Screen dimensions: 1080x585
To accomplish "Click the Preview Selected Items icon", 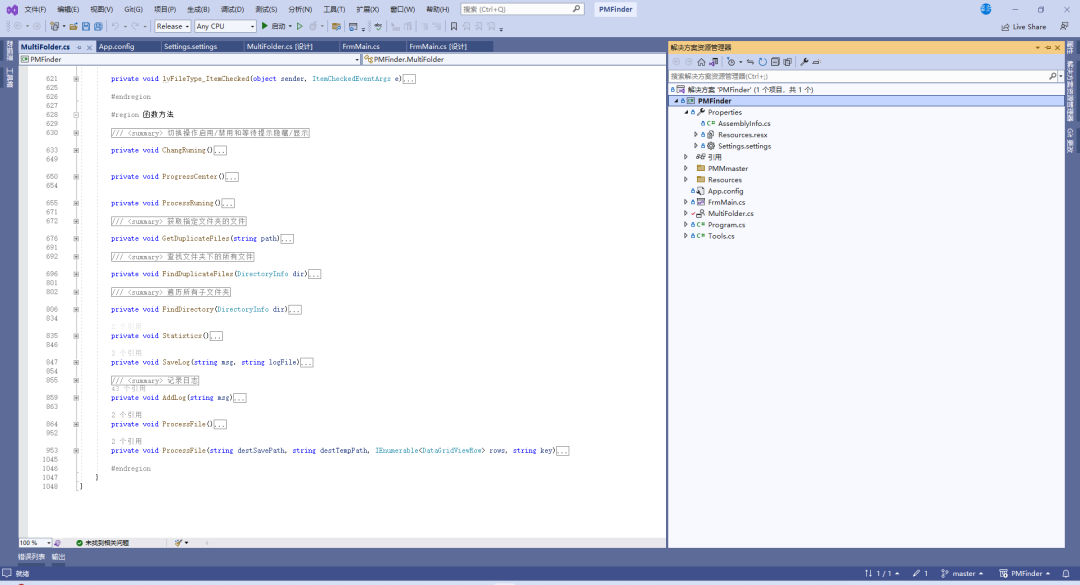I will [817, 62].
